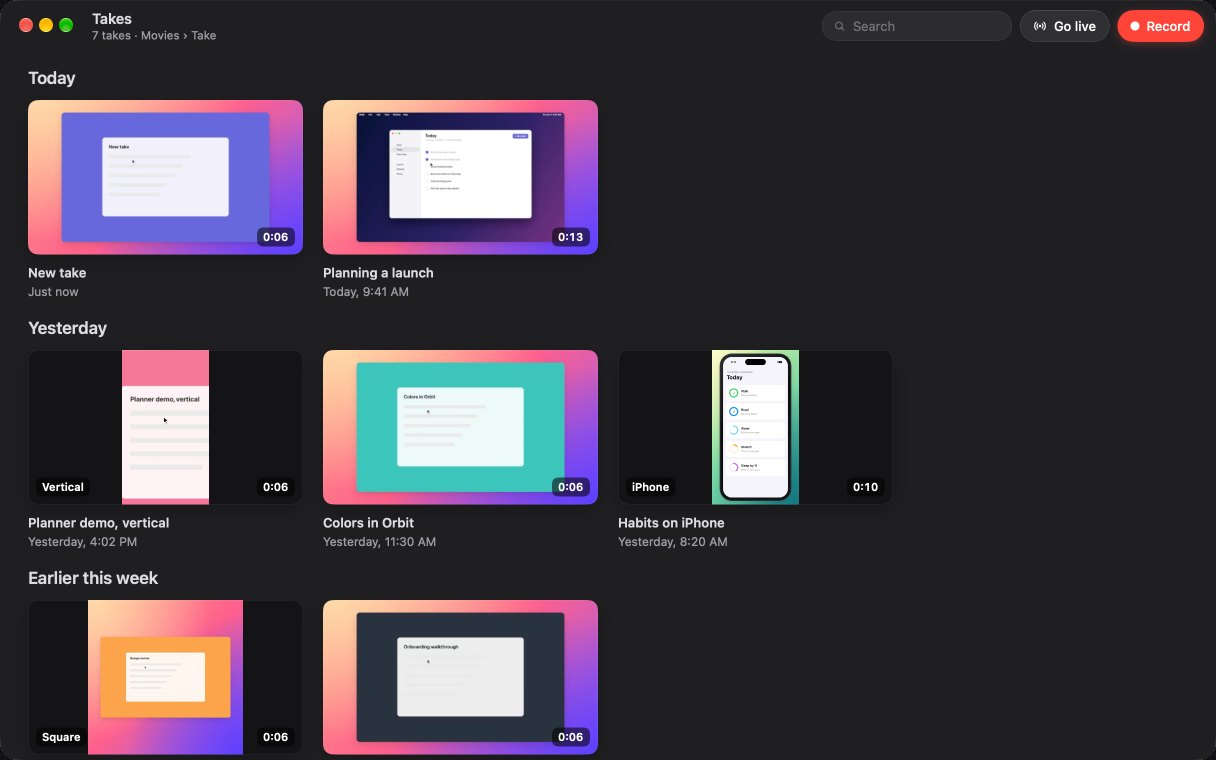This screenshot has height=760, width=1216.
Task: Select the Colors in Orbit title
Action: [x=368, y=523]
